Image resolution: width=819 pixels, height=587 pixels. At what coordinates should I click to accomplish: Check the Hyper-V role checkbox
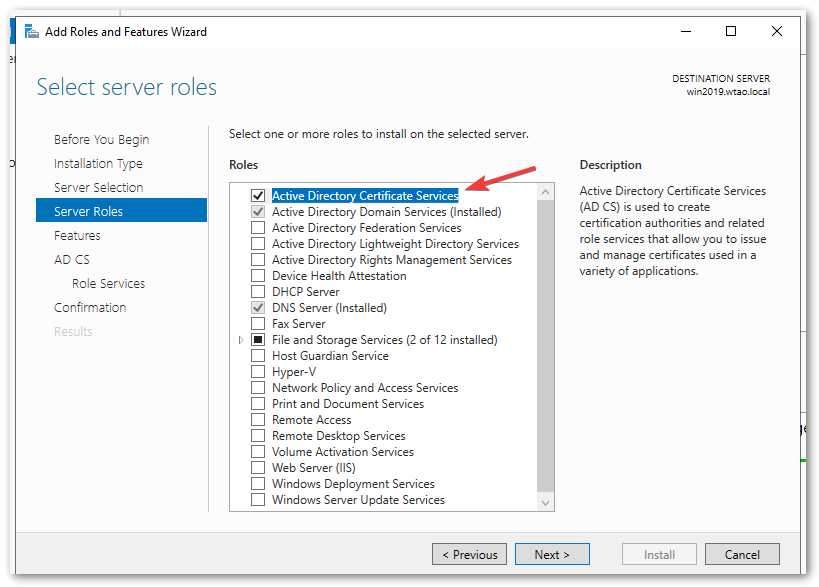(258, 372)
